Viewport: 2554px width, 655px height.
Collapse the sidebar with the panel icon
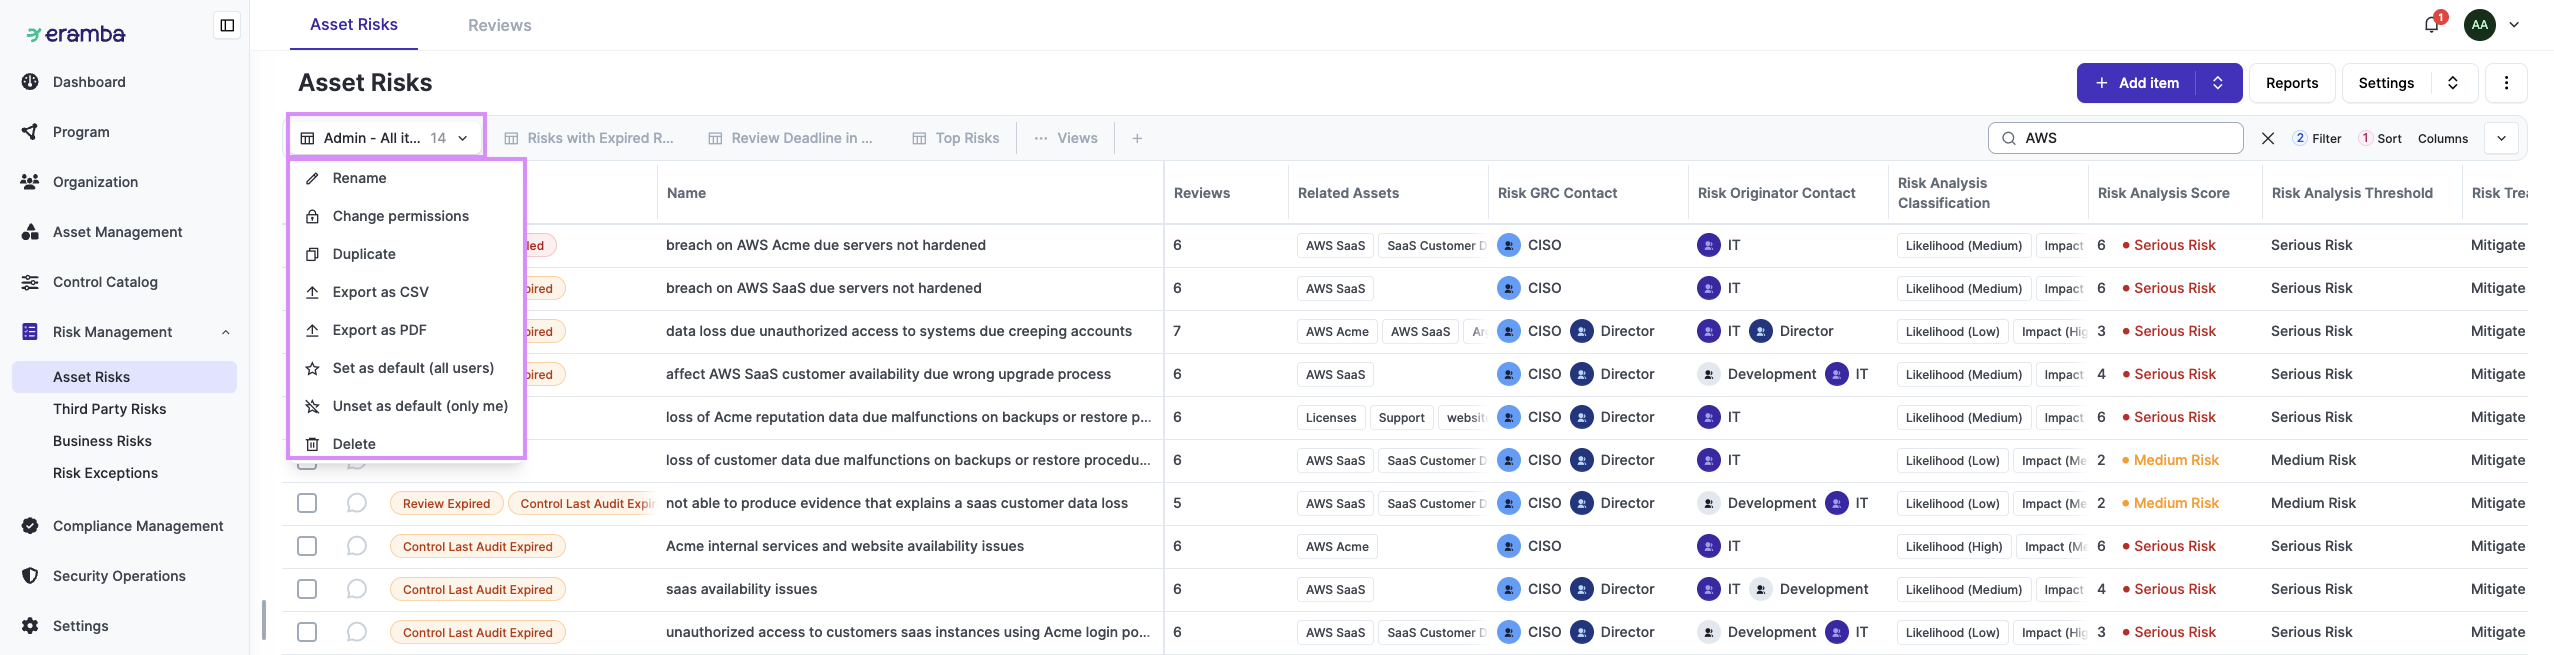pos(227,25)
